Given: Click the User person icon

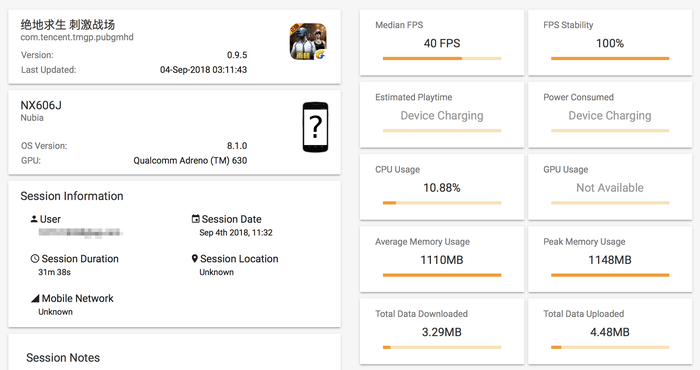Looking at the screenshot, I should [34, 219].
